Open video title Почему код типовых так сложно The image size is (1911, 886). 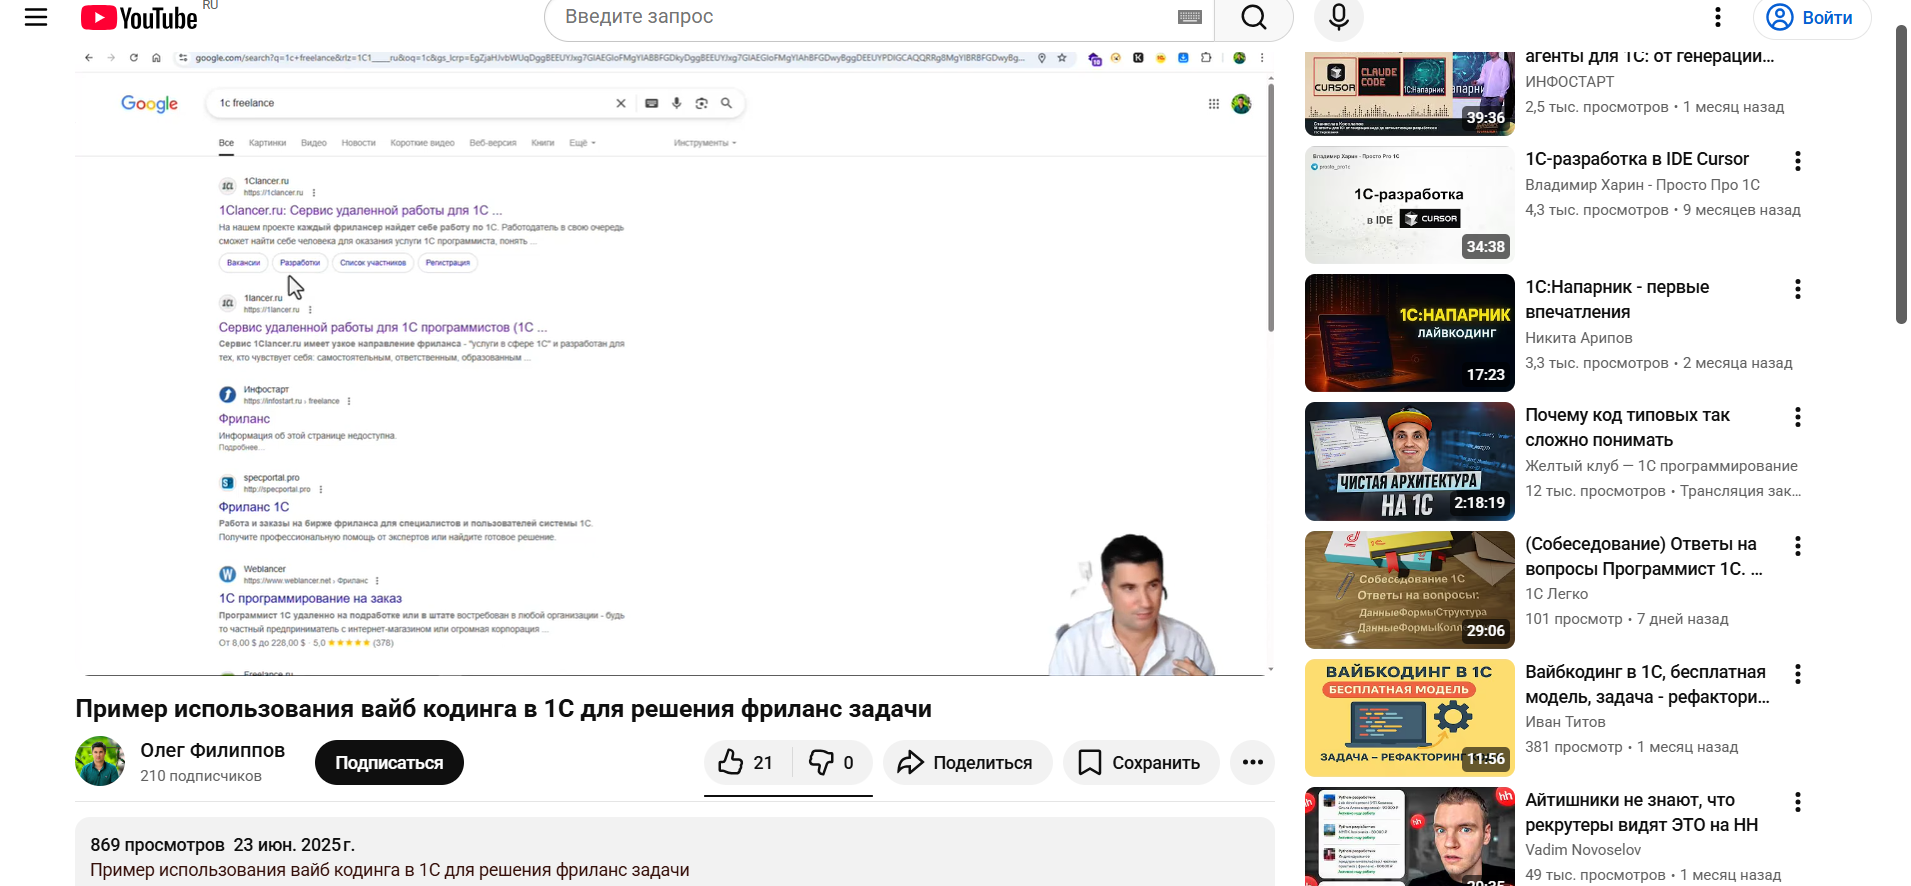1627,427
